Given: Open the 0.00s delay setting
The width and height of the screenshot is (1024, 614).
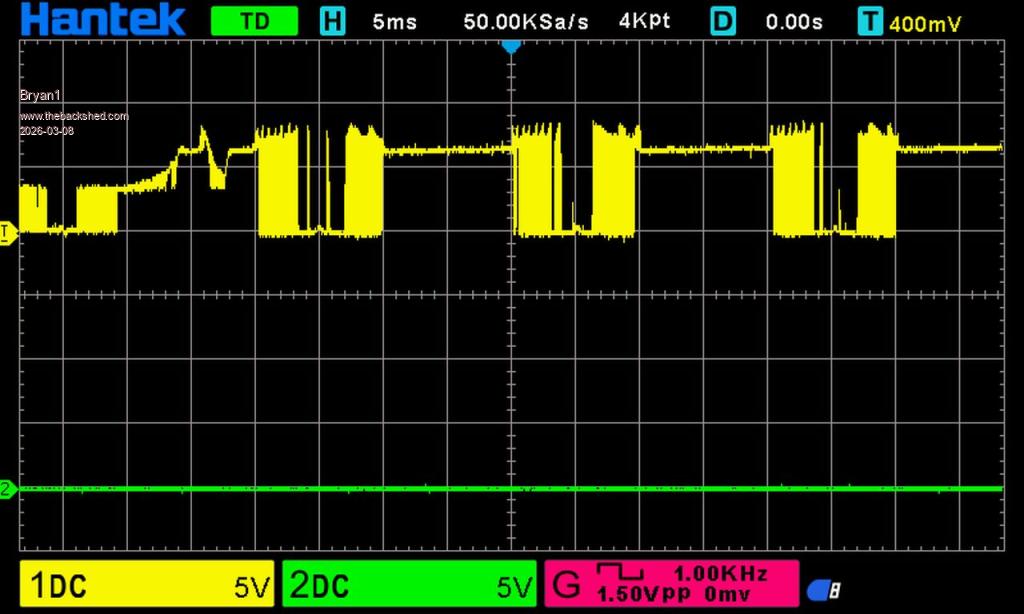Looking at the screenshot, I should 795,22.
